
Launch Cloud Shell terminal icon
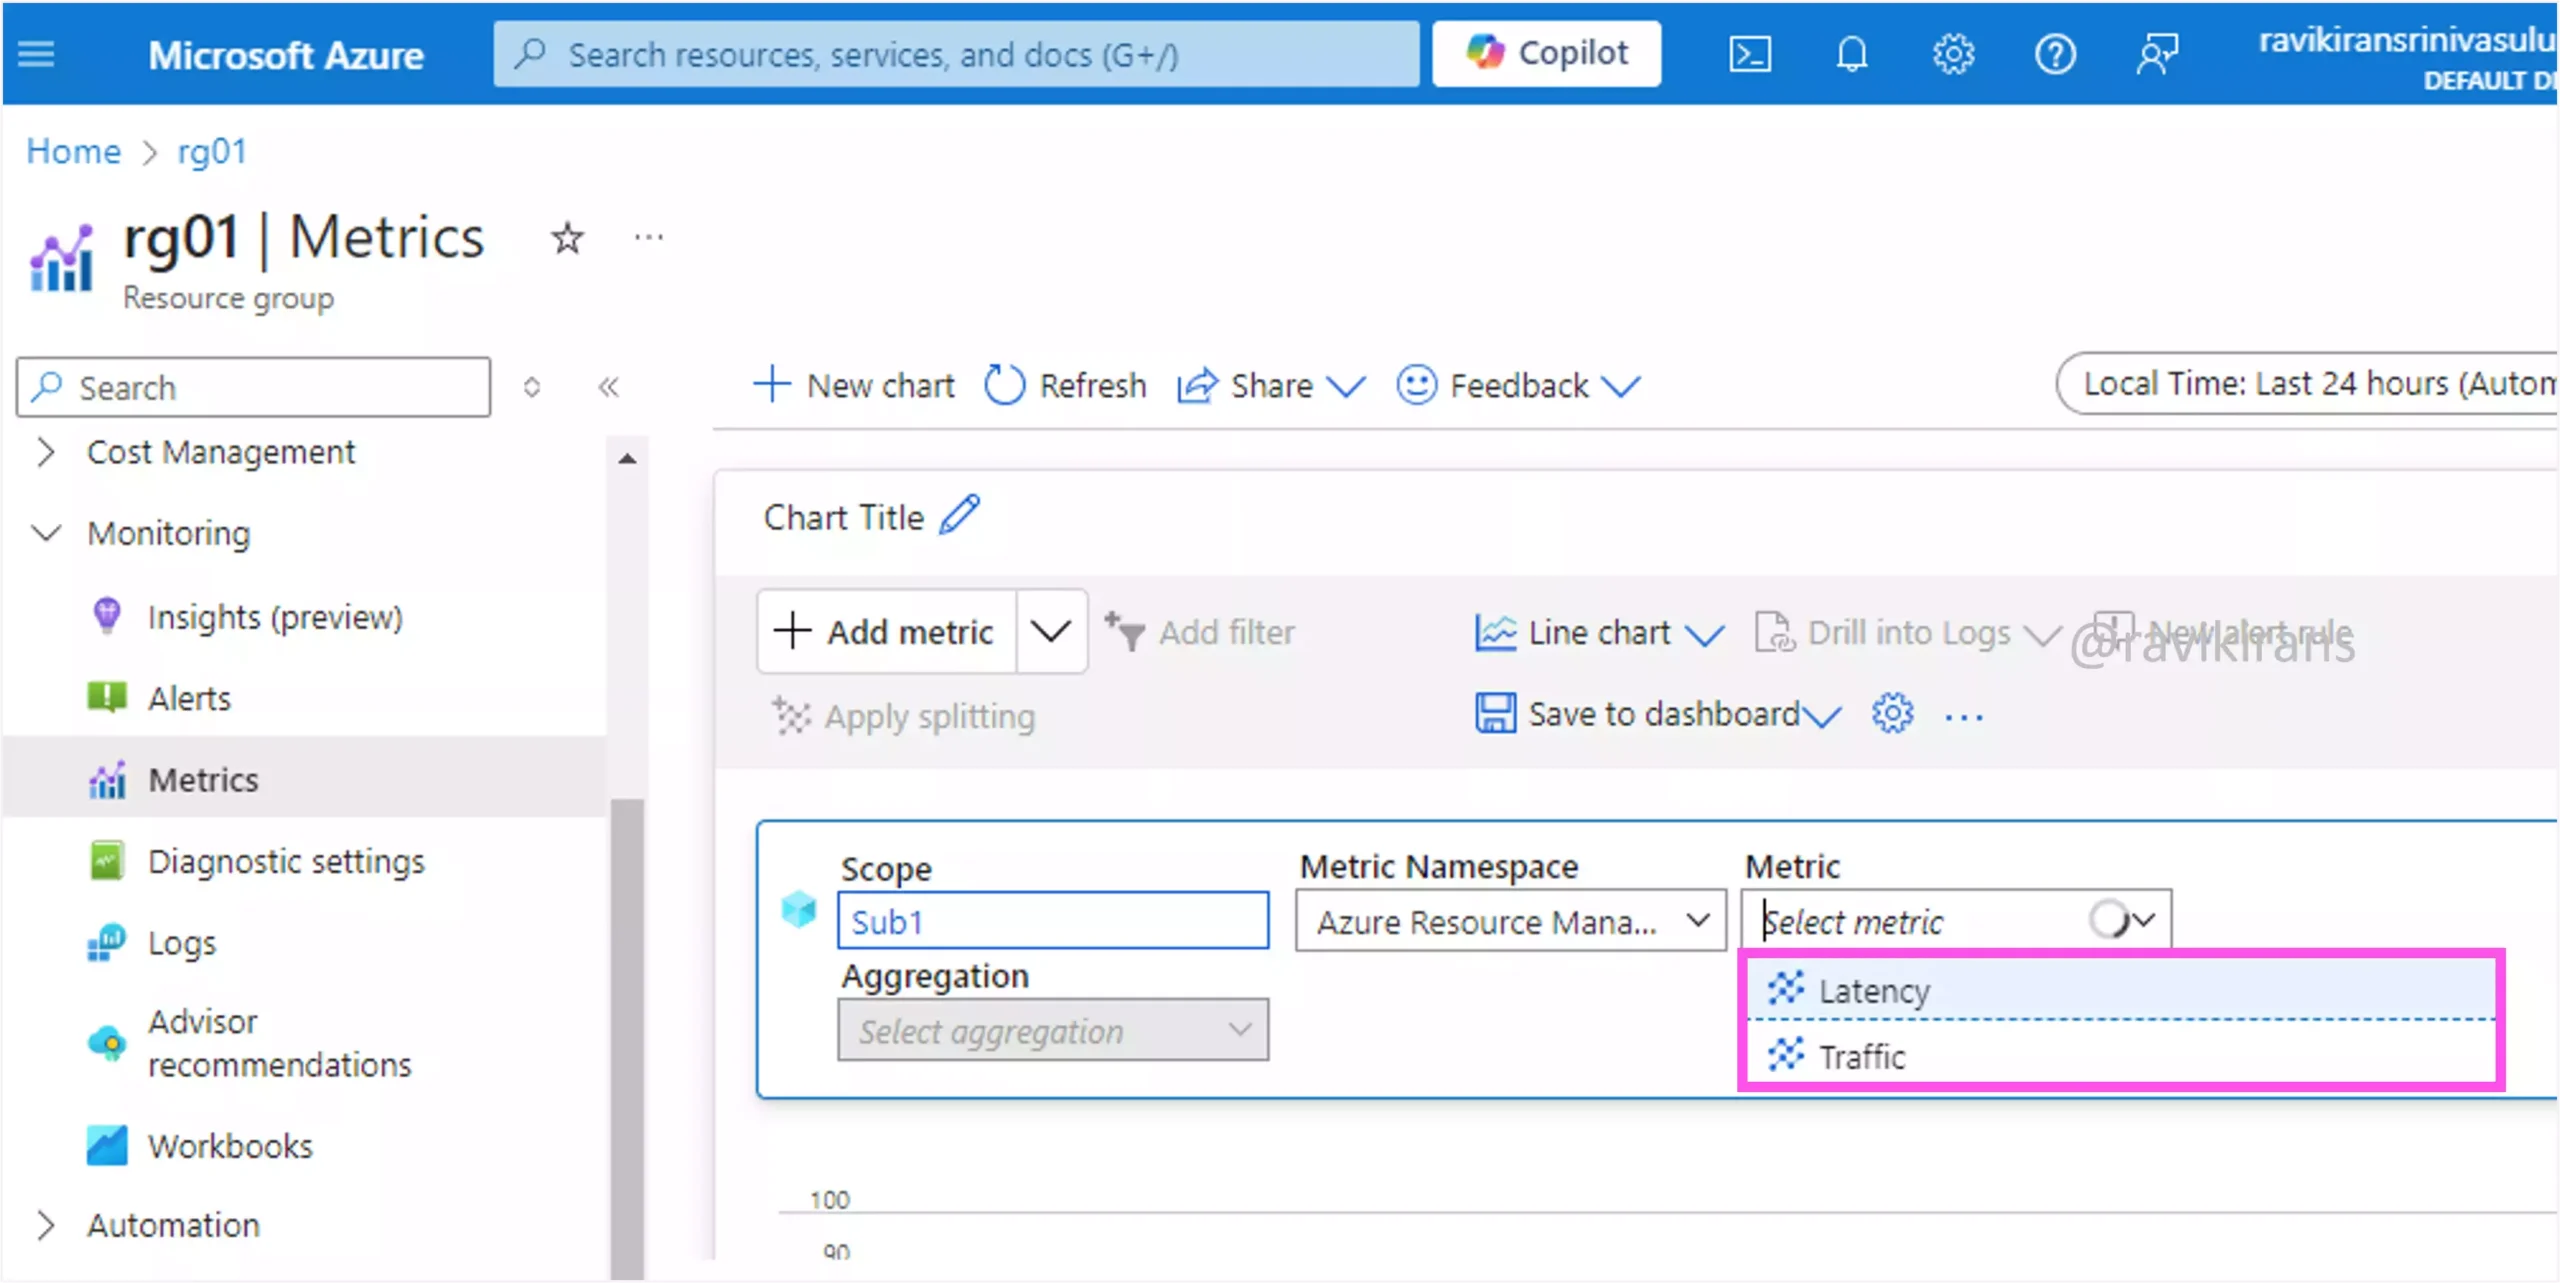(x=1750, y=54)
